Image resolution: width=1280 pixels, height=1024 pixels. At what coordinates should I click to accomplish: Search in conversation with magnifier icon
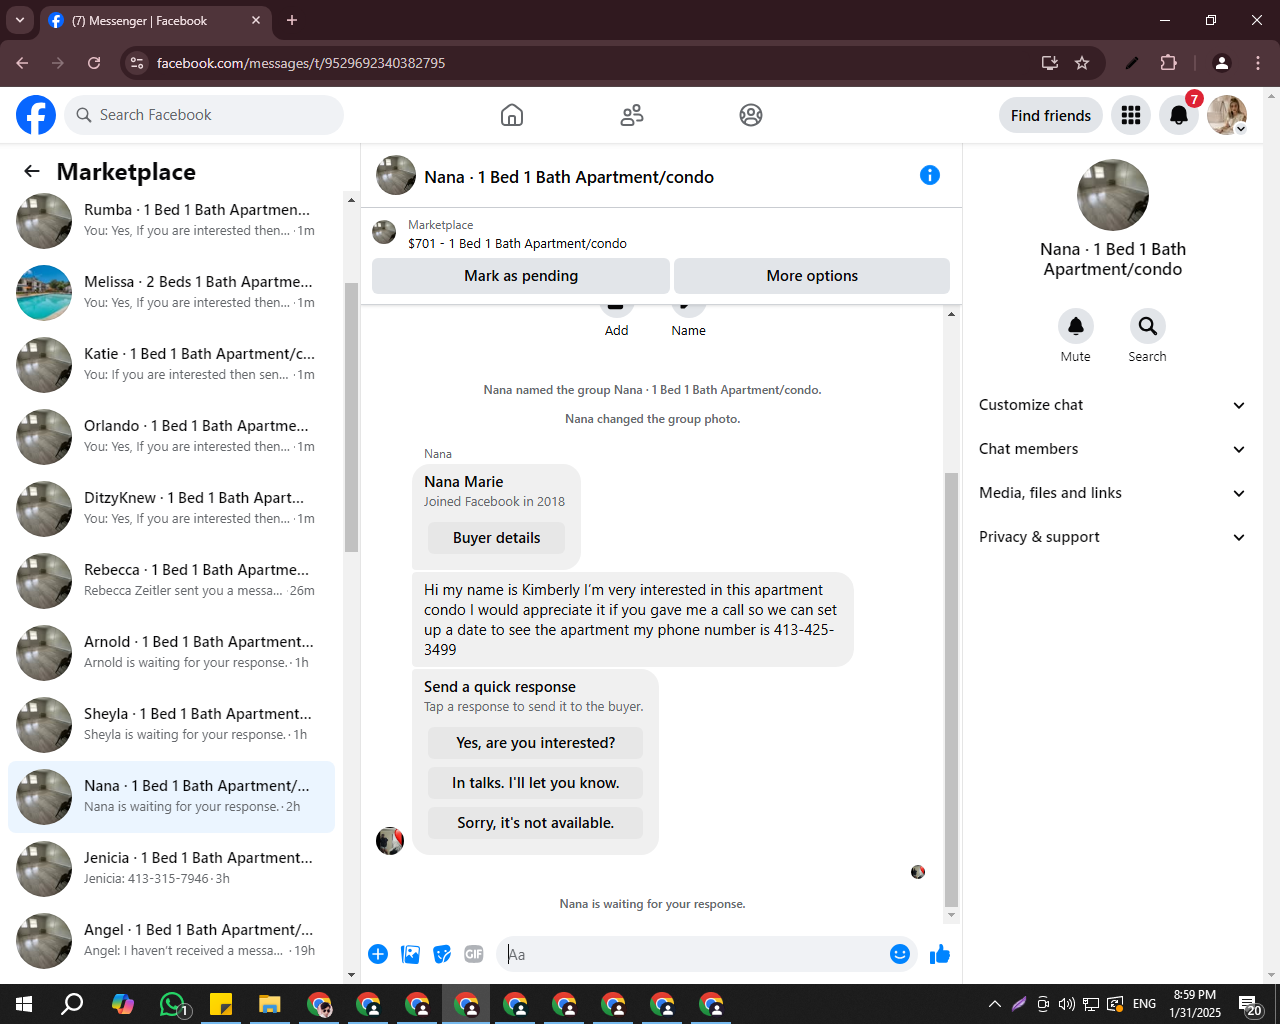pos(1148,326)
